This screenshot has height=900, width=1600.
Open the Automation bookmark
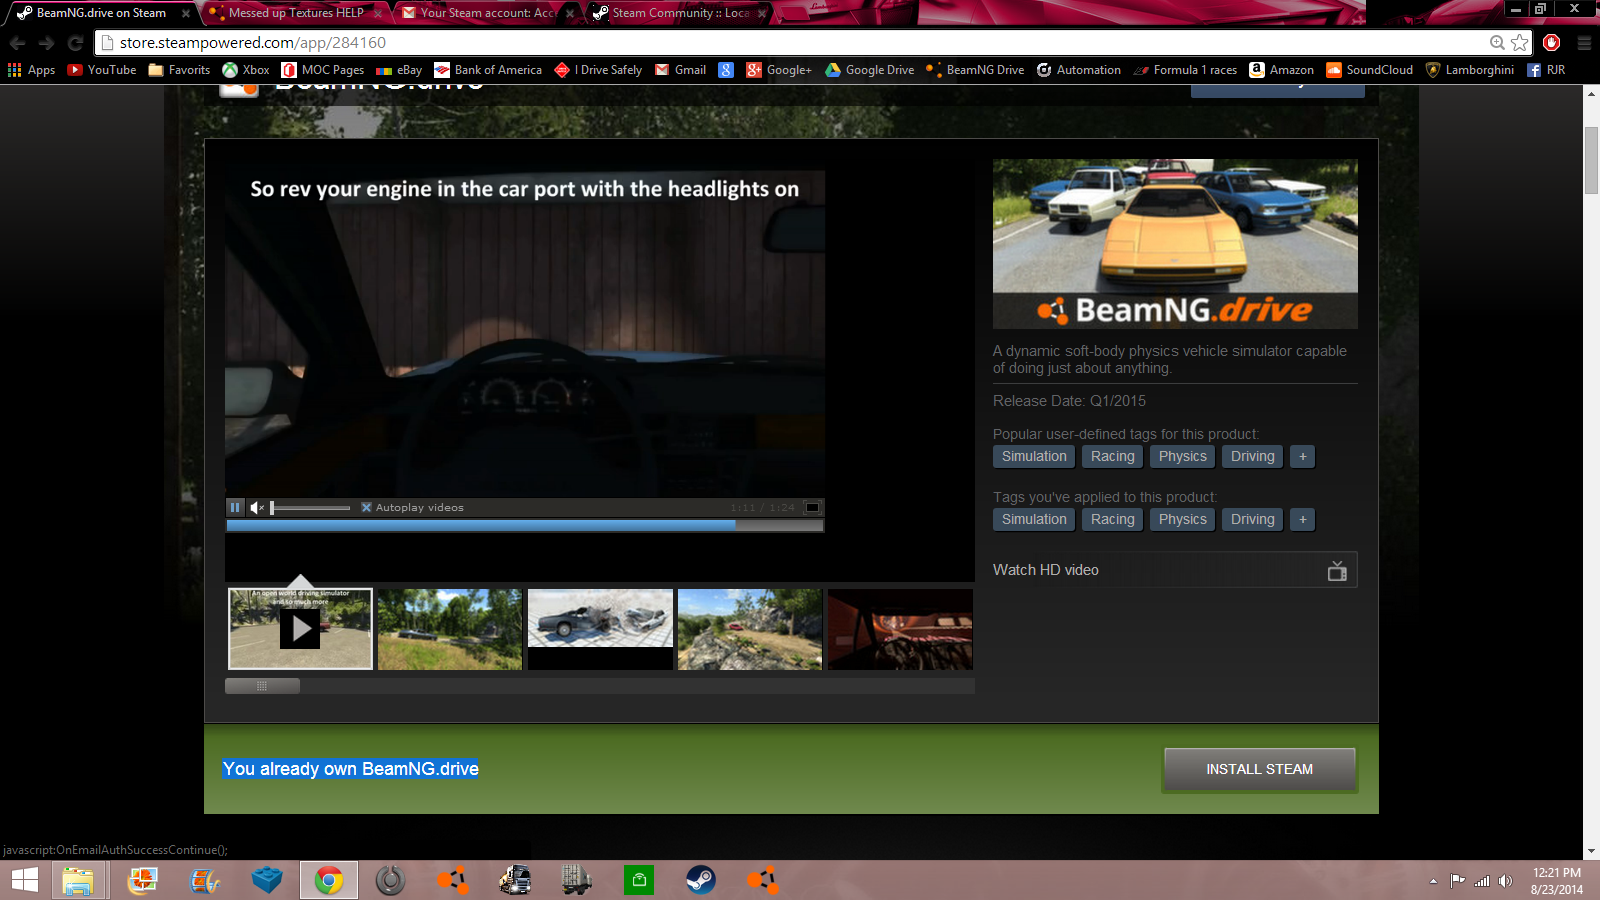1078,70
